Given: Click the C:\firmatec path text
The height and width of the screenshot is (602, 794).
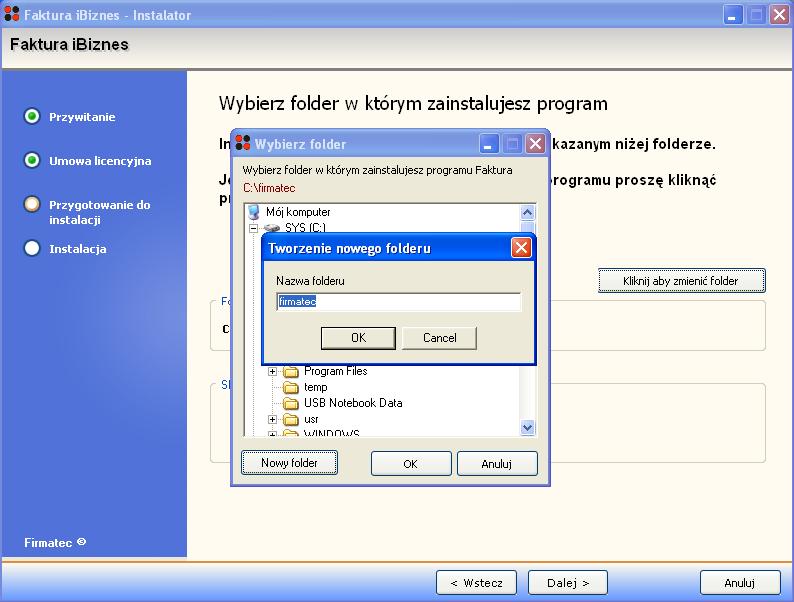Looking at the screenshot, I should point(269,188).
